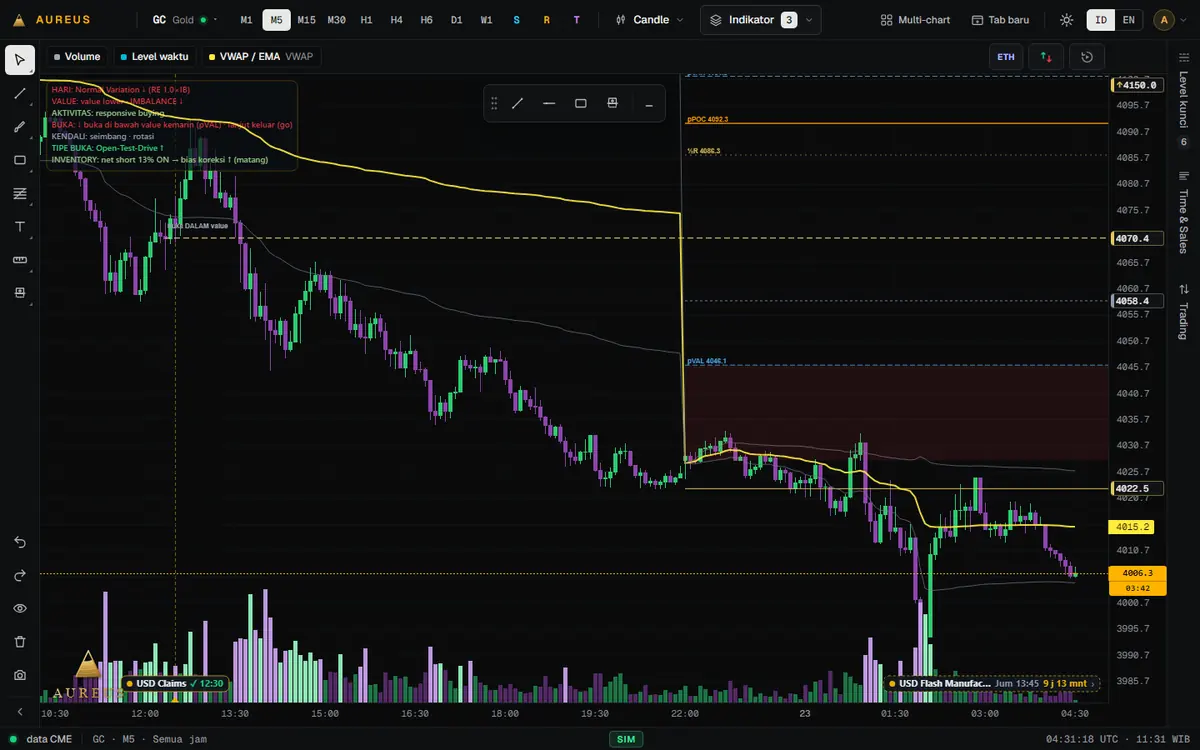This screenshot has height=750, width=1200.
Task: Open the Candle chart type dropdown
Action: pos(651,20)
